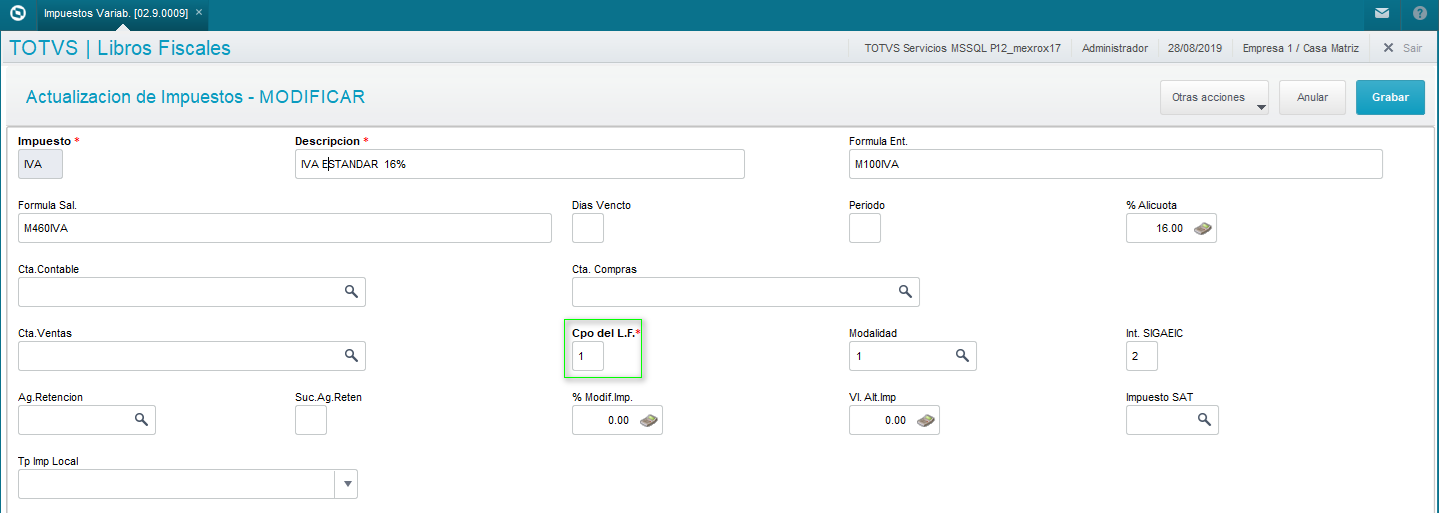Edit the Cpo del L.F. field

[588, 356]
